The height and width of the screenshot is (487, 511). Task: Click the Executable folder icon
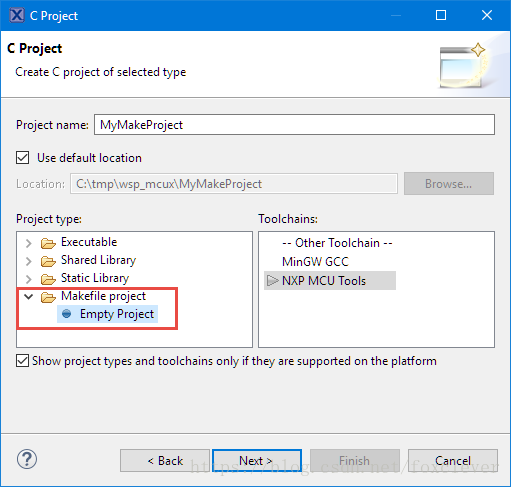pos(48,243)
